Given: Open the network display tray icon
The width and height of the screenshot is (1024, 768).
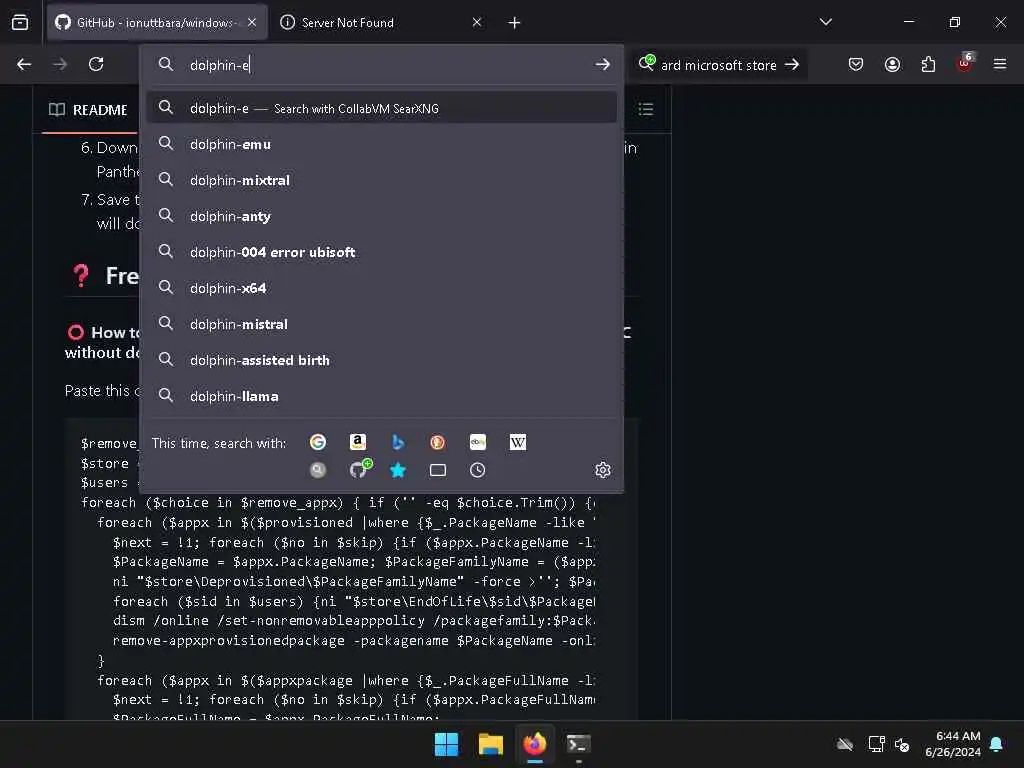Looking at the screenshot, I should click(876, 744).
